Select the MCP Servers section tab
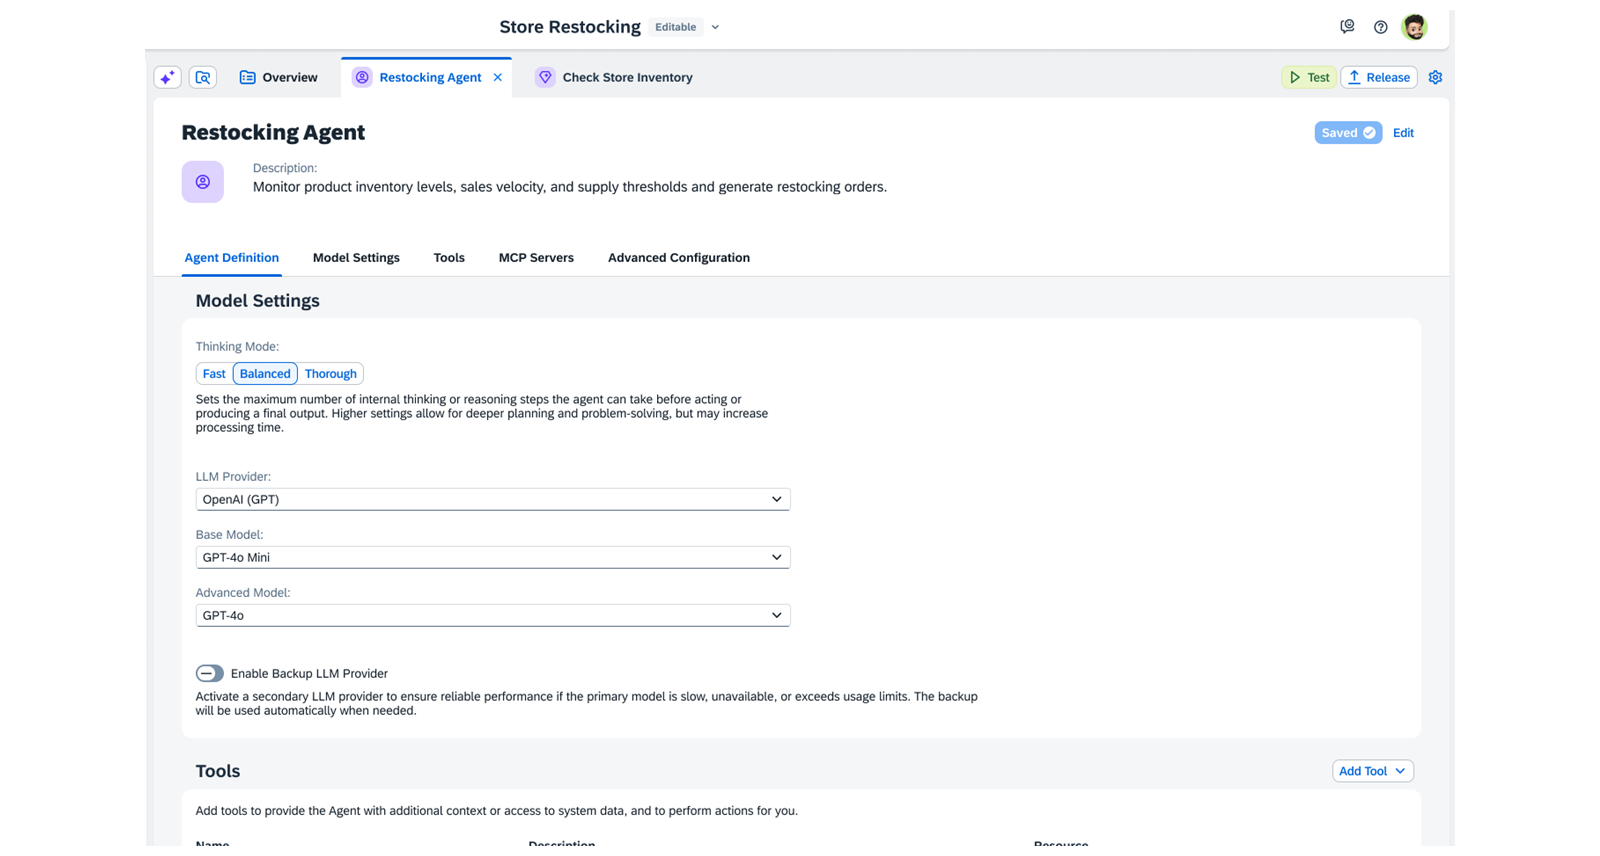The image size is (1600, 856). pos(536,258)
